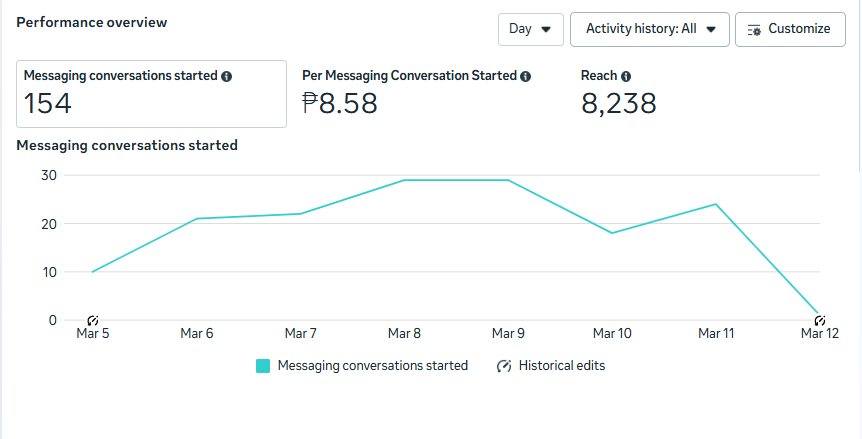The height and width of the screenshot is (439, 862).
Task: Click the chart data point for Mar 7
Action: click(x=300, y=213)
